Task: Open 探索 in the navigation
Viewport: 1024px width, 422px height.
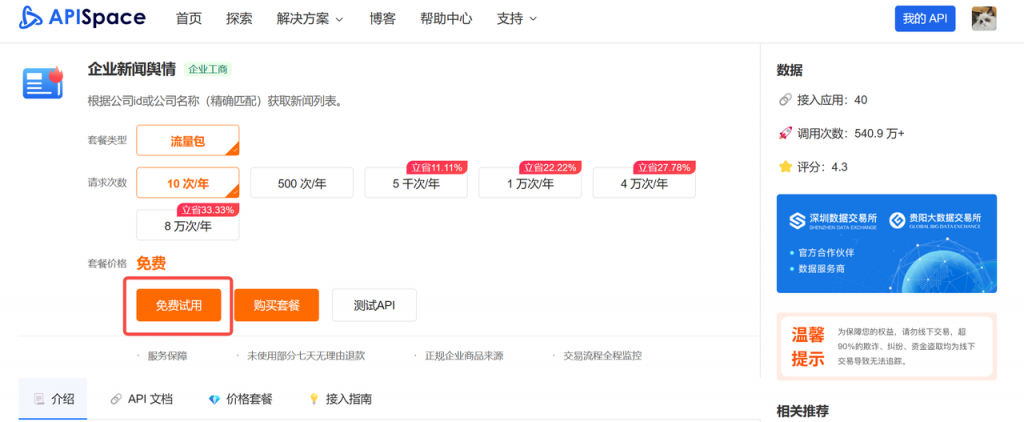Action: (x=239, y=18)
